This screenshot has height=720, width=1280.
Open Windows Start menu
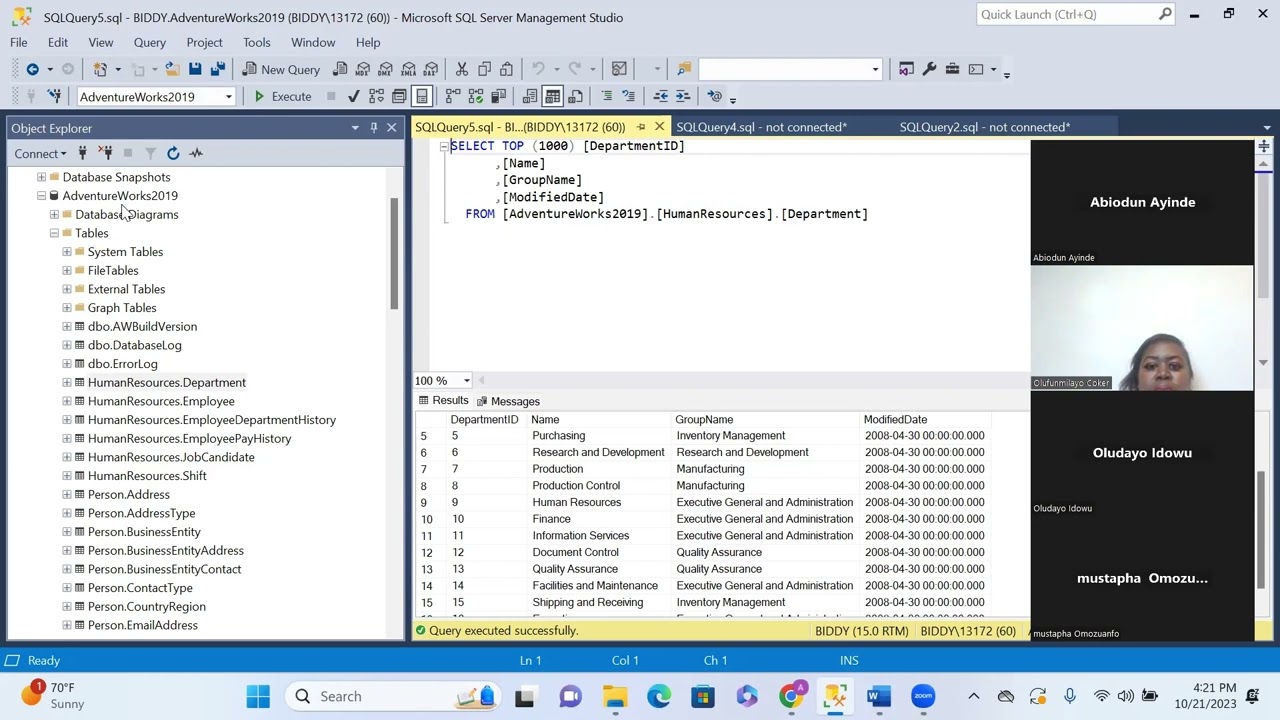tap(258, 696)
